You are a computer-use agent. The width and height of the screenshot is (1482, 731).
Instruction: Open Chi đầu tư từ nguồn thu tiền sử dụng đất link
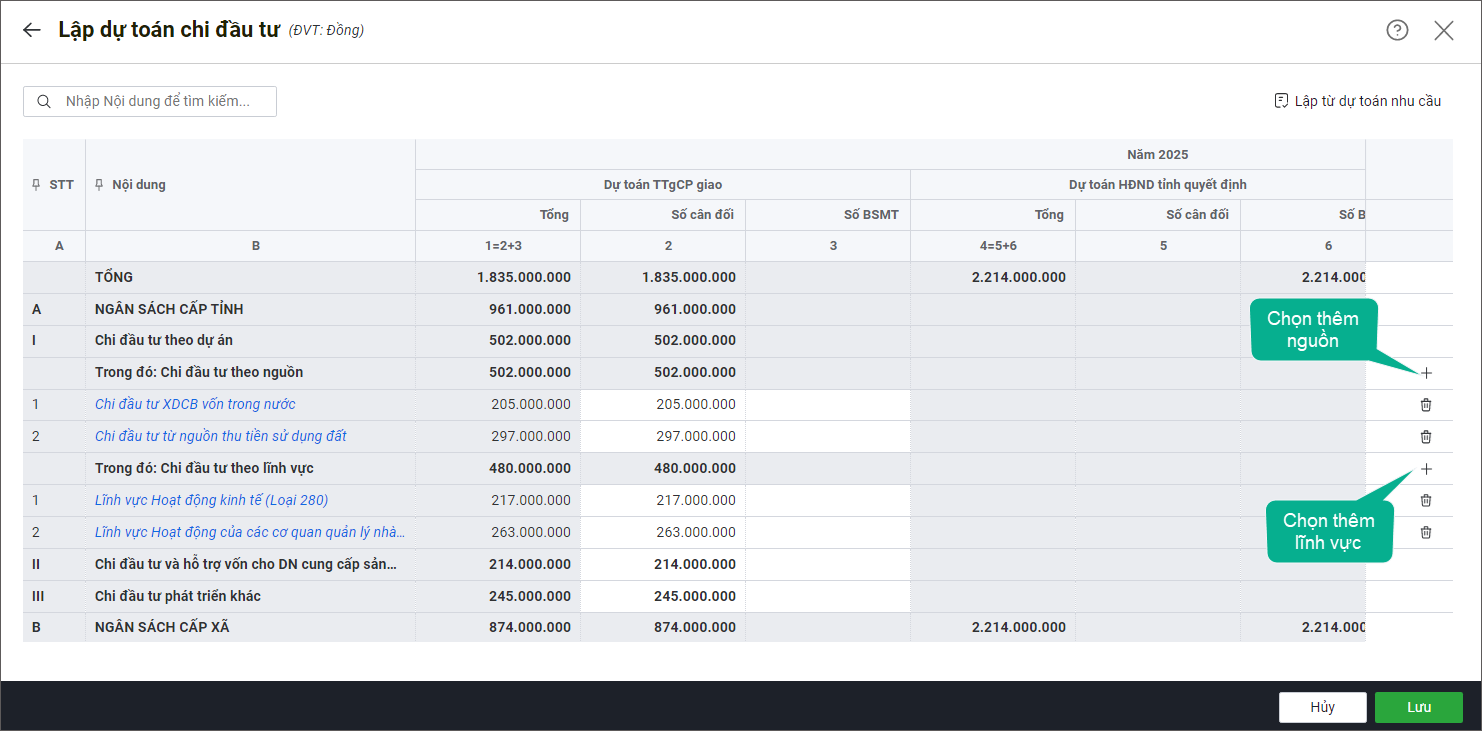(221, 436)
